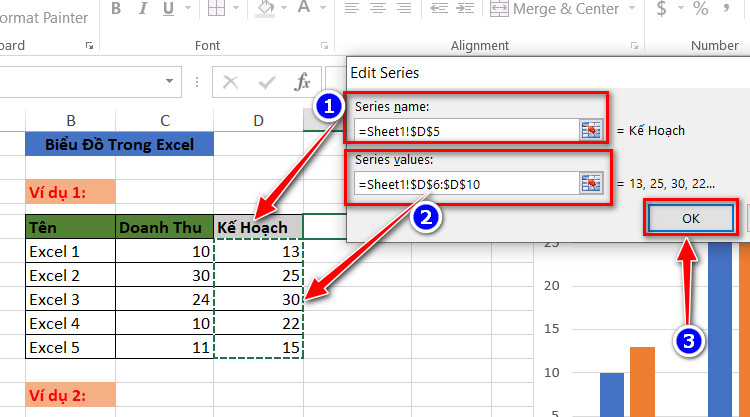The height and width of the screenshot is (417, 750).
Task: Apply cell borders icon
Action: coord(216,8)
